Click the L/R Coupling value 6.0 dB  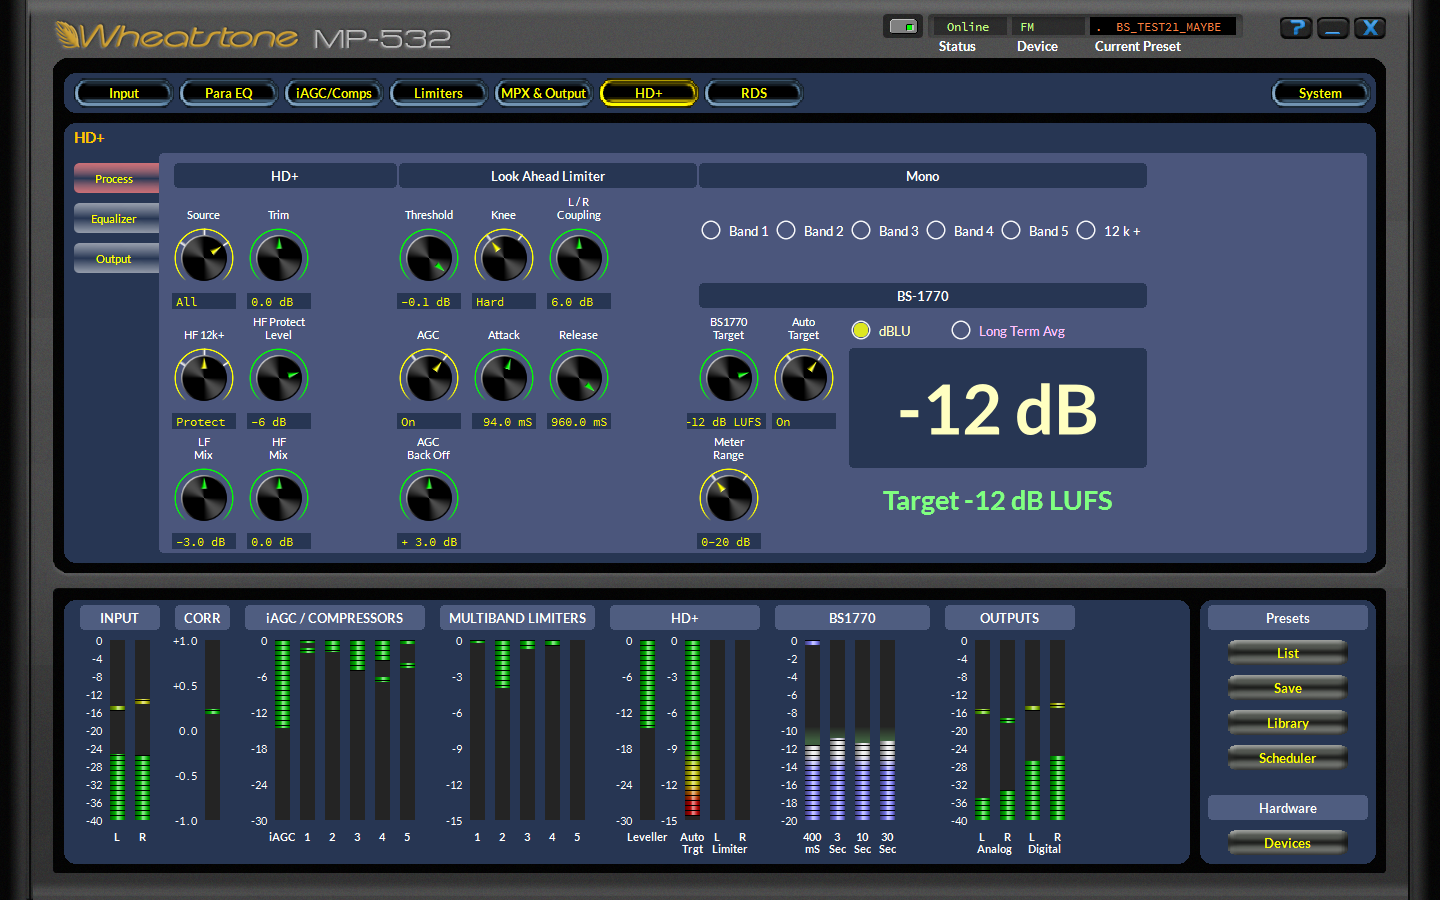coord(579,301)
